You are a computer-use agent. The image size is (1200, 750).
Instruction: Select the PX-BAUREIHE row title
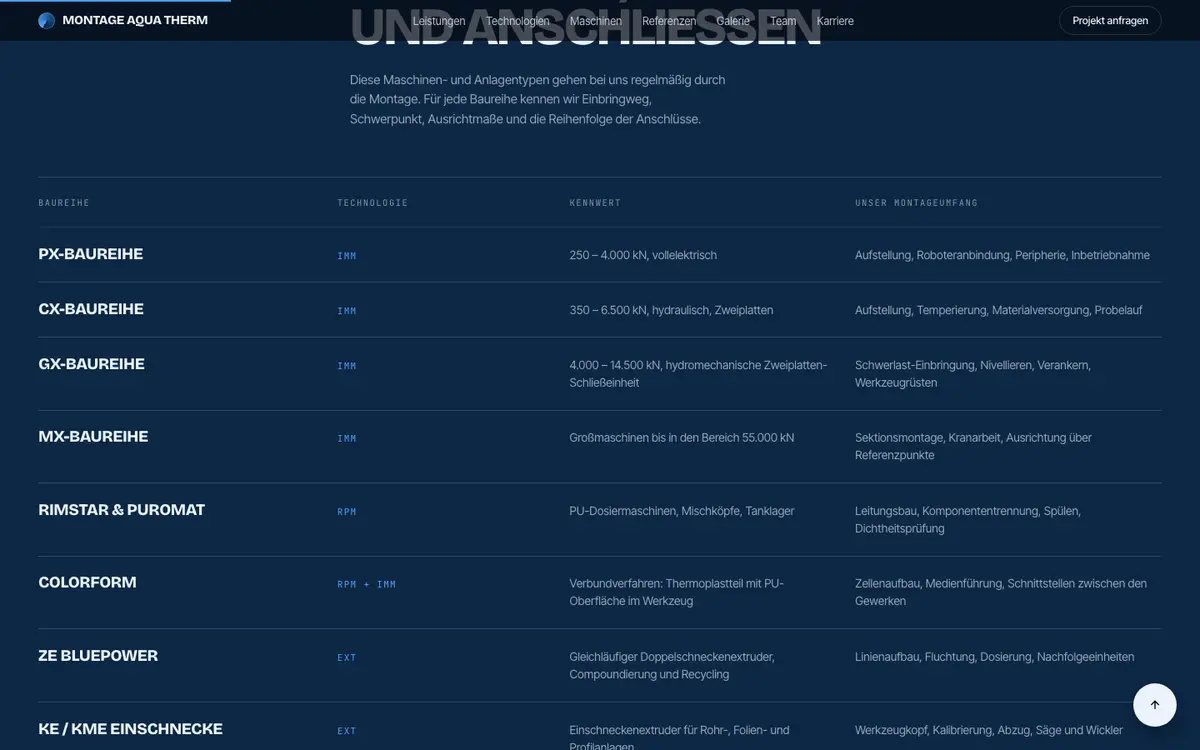[91, 254]
